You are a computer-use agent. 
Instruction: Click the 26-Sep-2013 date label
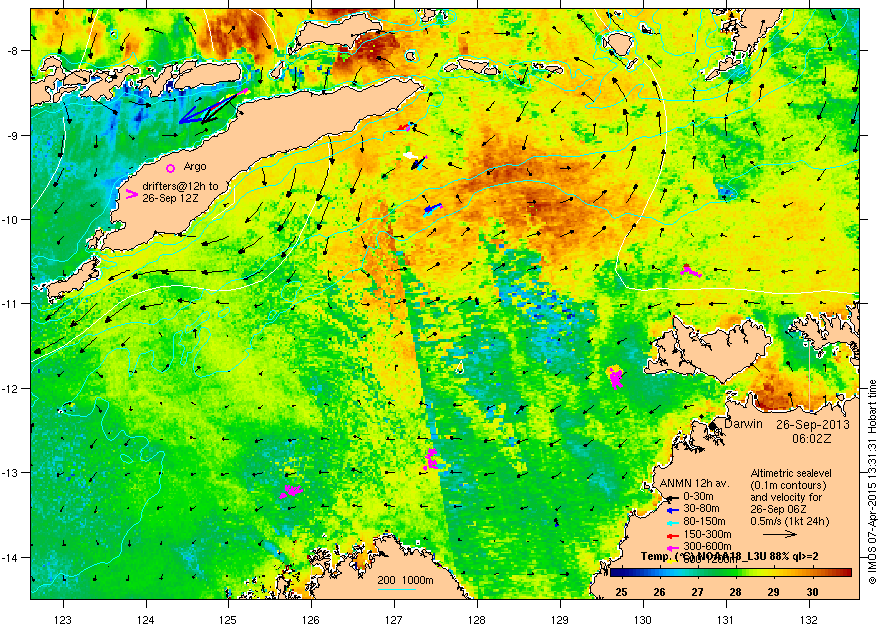point(813,425)
